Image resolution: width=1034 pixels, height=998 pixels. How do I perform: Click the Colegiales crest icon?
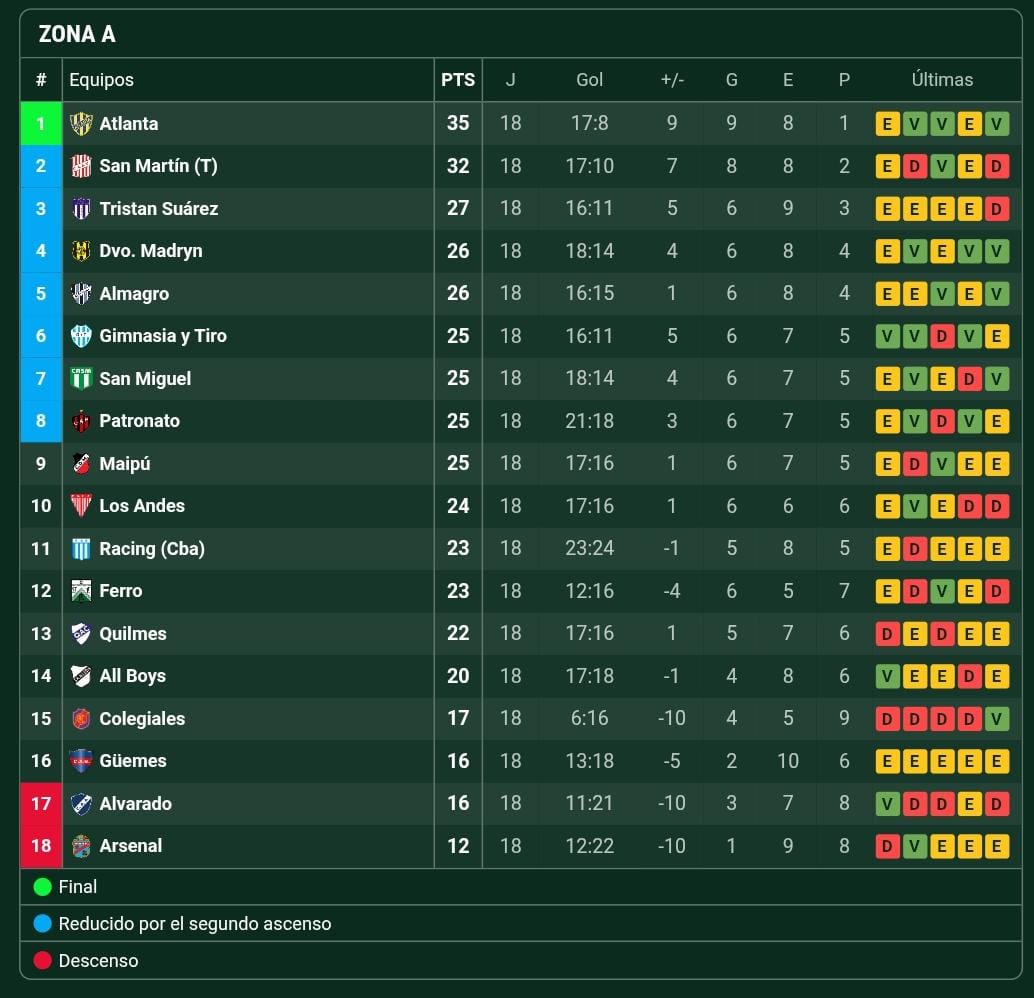[x=81, y=718]
